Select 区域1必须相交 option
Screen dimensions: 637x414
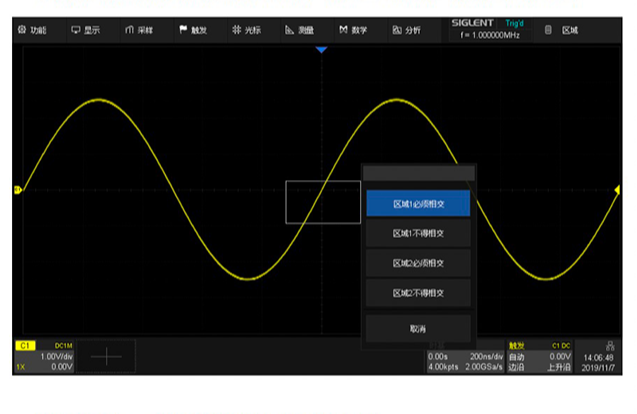tap(417, 204)
